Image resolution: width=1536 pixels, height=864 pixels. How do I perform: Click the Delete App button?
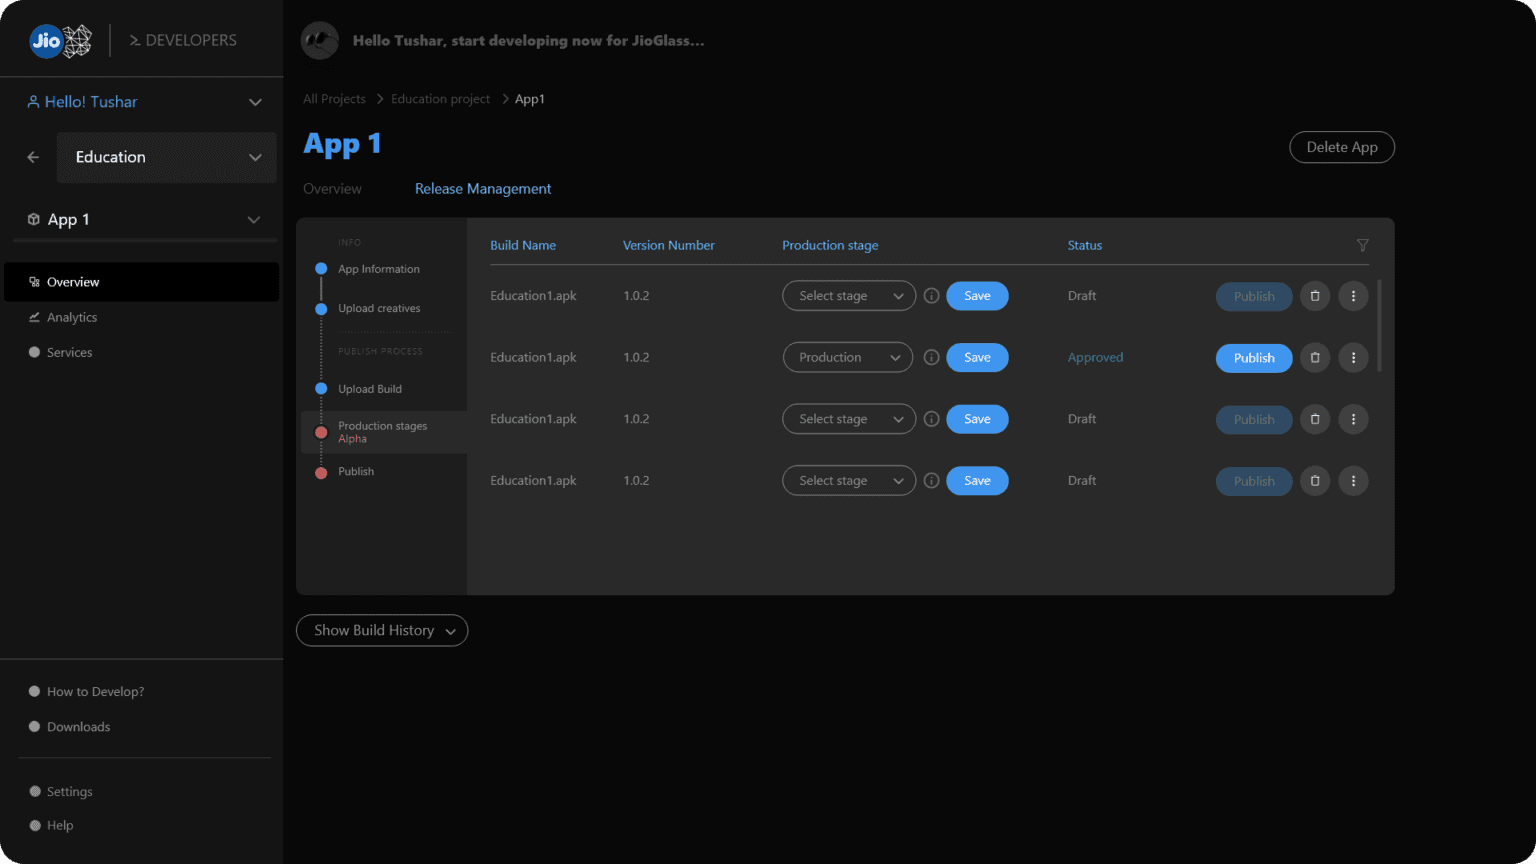coord(1342,147)
